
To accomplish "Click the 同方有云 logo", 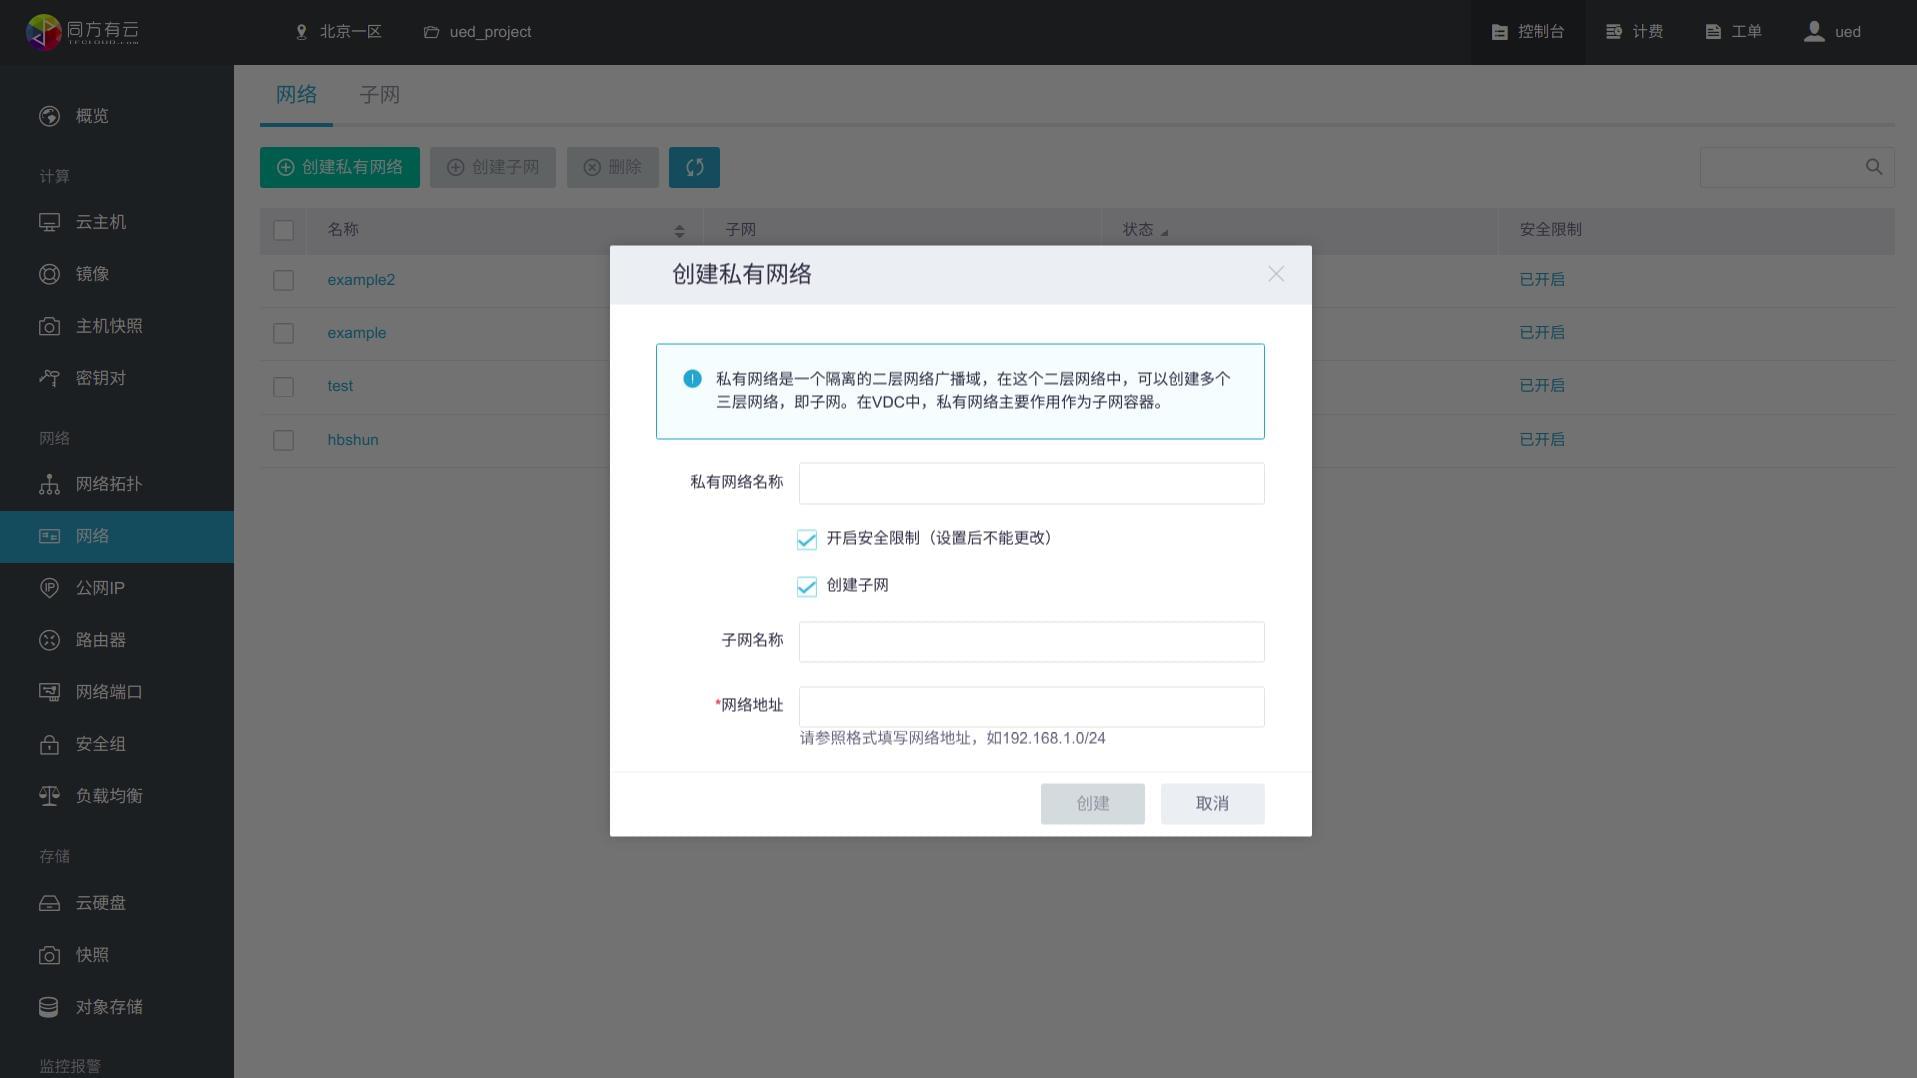I will [82, 32].
